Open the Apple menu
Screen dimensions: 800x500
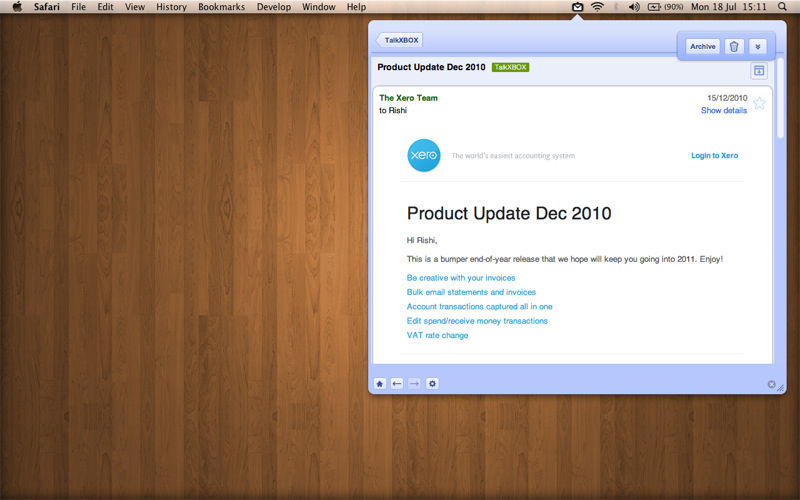tap(17, 7)
